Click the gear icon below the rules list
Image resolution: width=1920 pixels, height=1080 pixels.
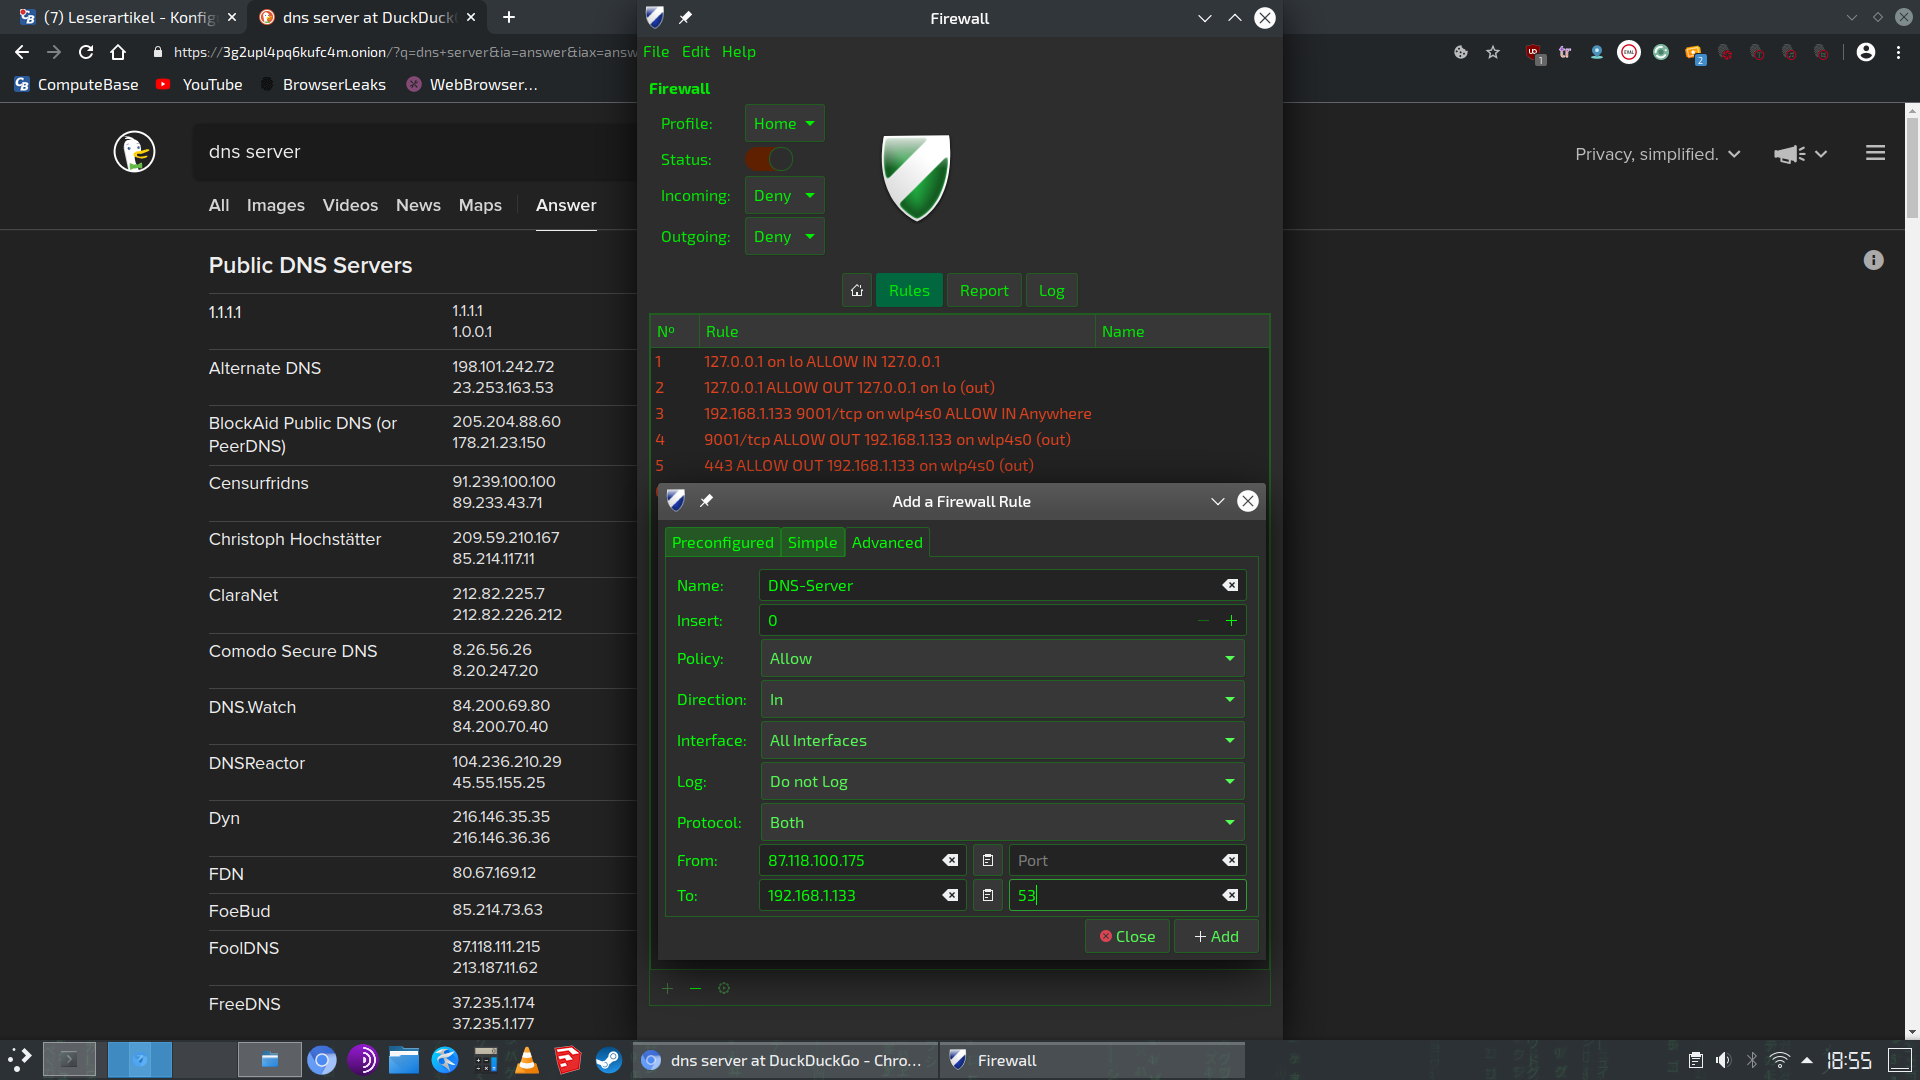[724, 988]
